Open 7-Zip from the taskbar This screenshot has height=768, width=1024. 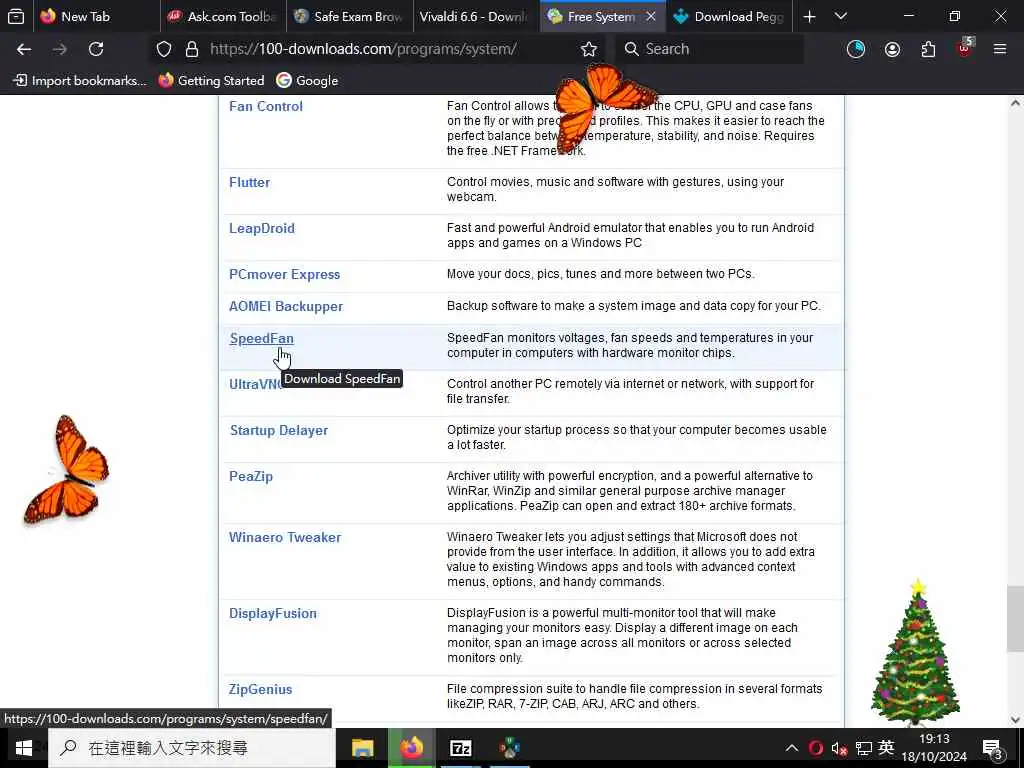click(460, 748)
